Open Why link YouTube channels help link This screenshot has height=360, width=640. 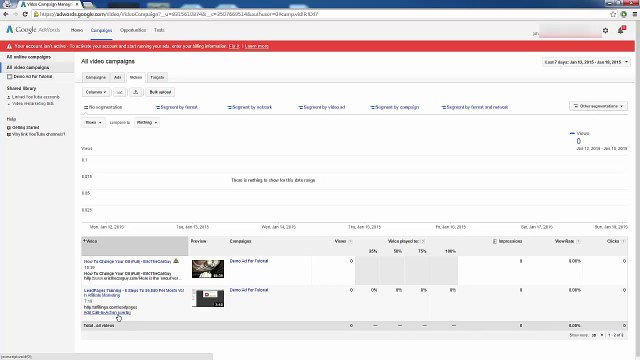(x=38, y=134)
